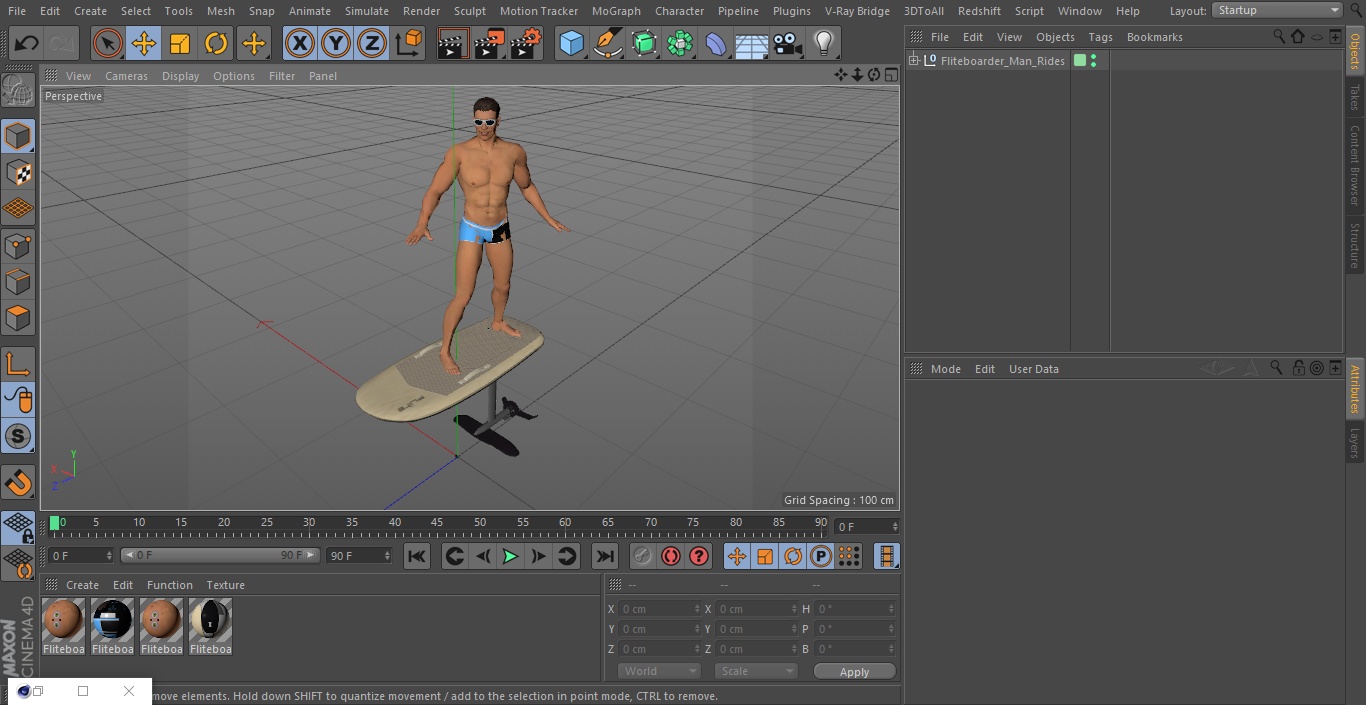Switch to Edges mode icon

click(18, 281)
